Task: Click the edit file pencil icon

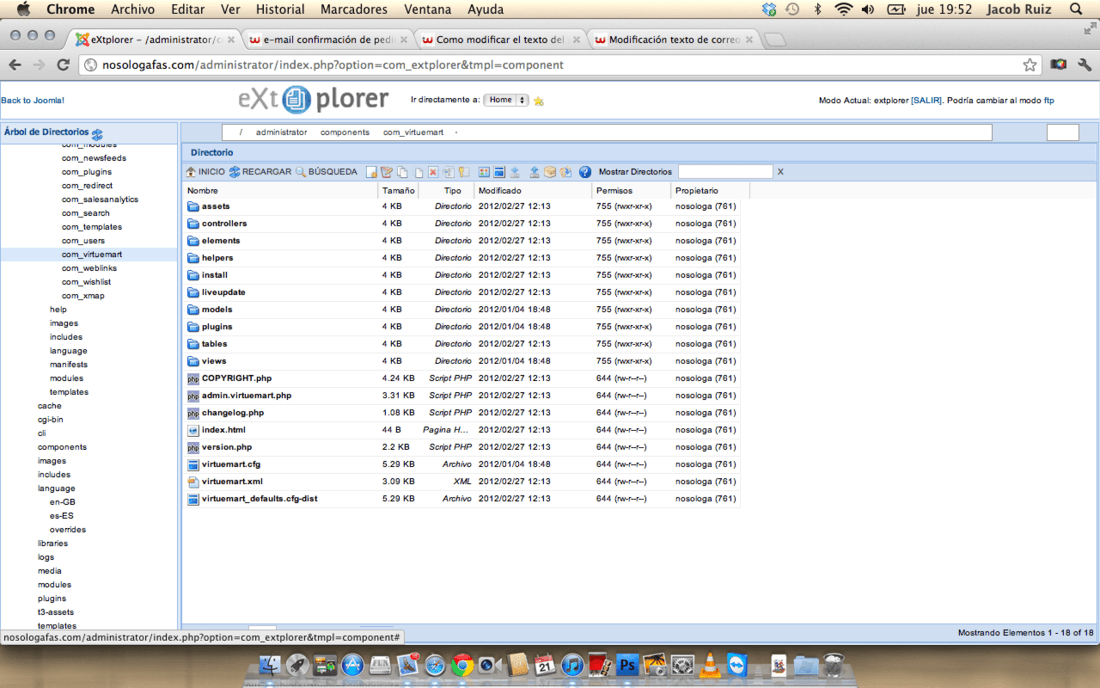Action: coord(387,172)
